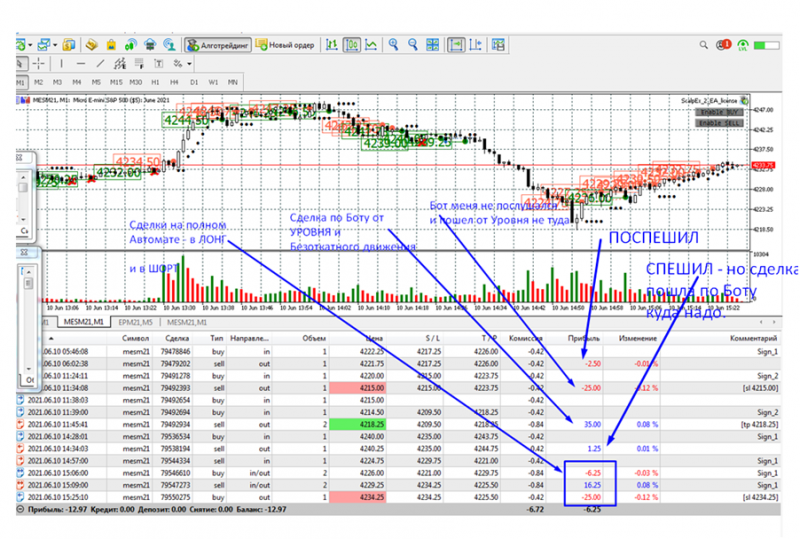
Task: Click the time column sort arrow
Action: [51, 338]
